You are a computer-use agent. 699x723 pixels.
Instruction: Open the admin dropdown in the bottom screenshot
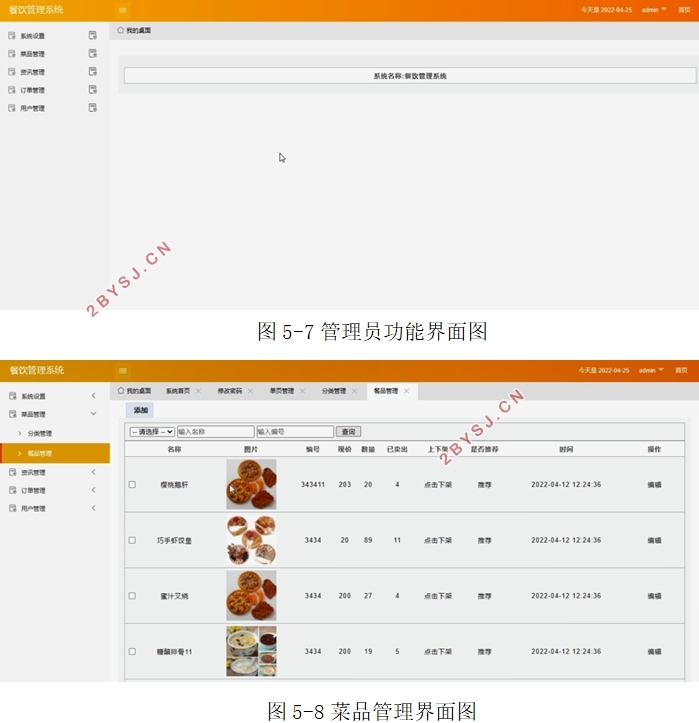pyautogui.click(x=651, y=370)
